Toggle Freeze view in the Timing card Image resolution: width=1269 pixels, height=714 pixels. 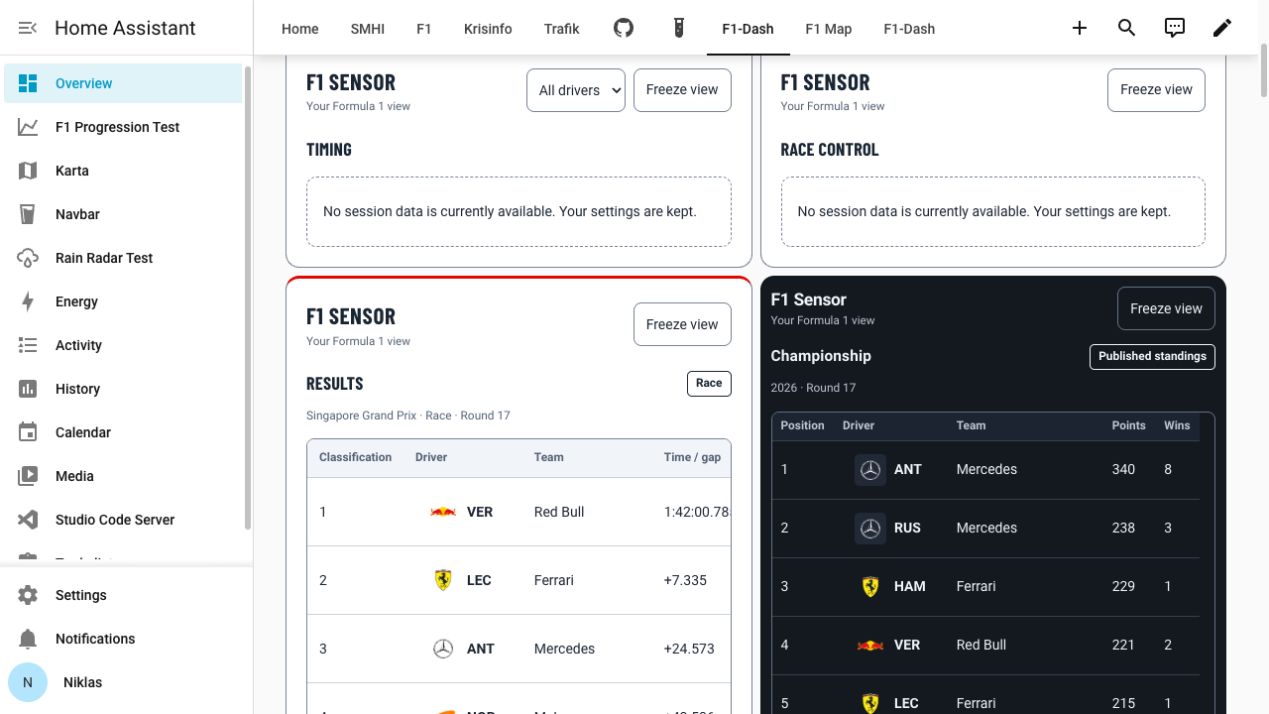682,90
